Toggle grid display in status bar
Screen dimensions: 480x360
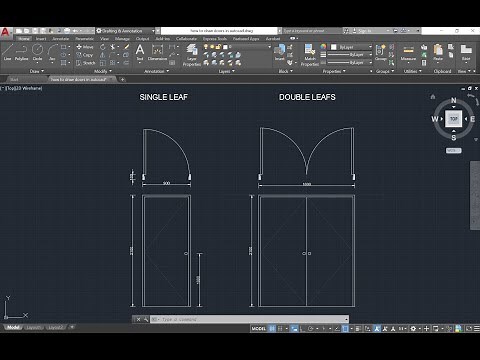click(272, 329)
